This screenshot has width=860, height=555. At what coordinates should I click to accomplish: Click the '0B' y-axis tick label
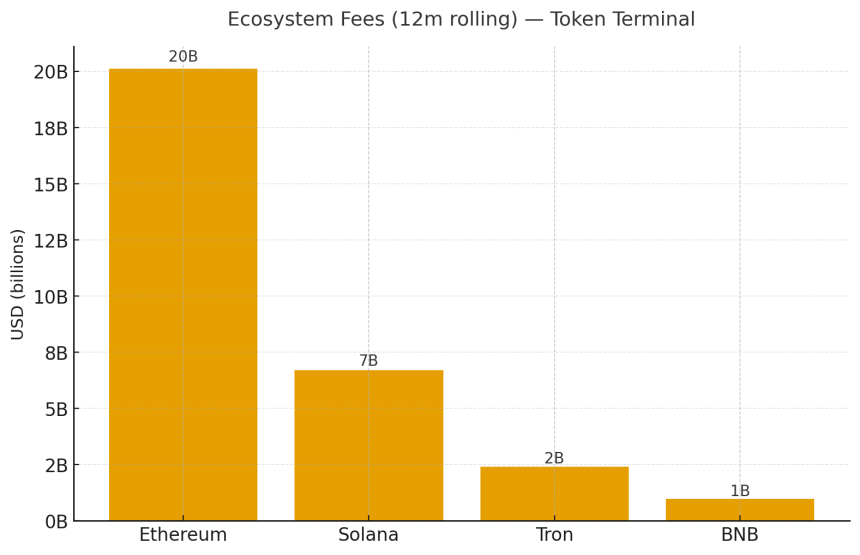click(x=54, y=521)
